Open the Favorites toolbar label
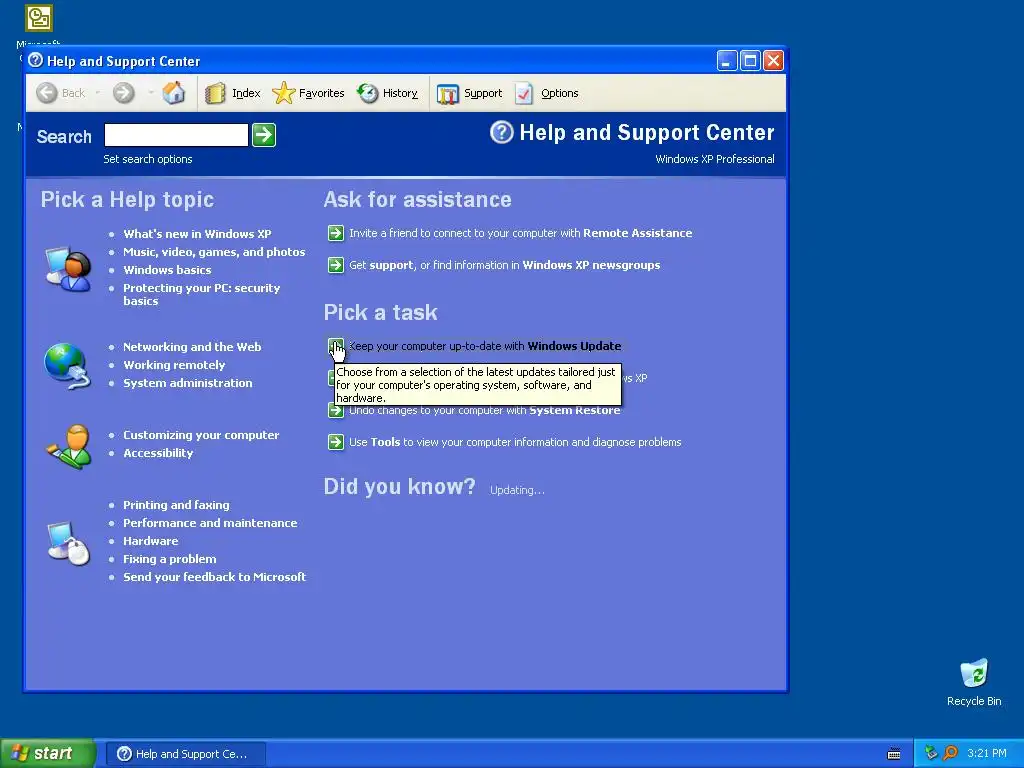Screen dimensions: 1024x768 321,93
